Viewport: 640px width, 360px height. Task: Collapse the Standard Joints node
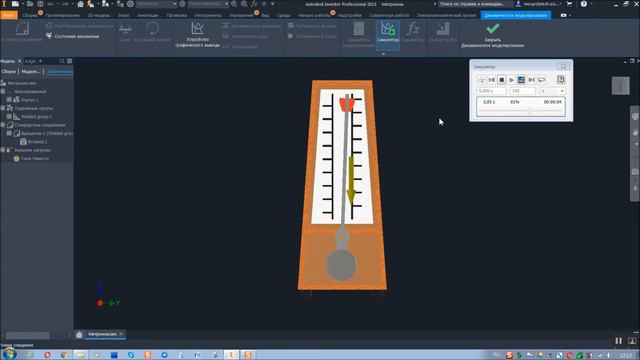[x=3, y=125]
